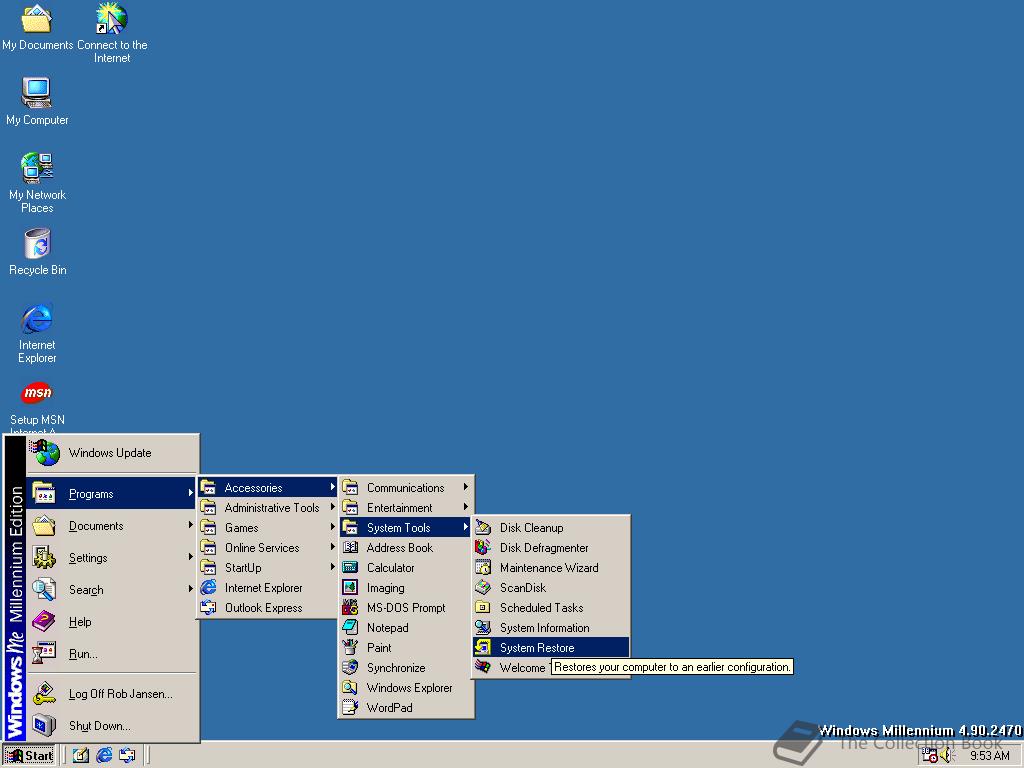
Task: Expand the Administrative Tools submenu
Action: pyautogui.click(x=268, y=507)
